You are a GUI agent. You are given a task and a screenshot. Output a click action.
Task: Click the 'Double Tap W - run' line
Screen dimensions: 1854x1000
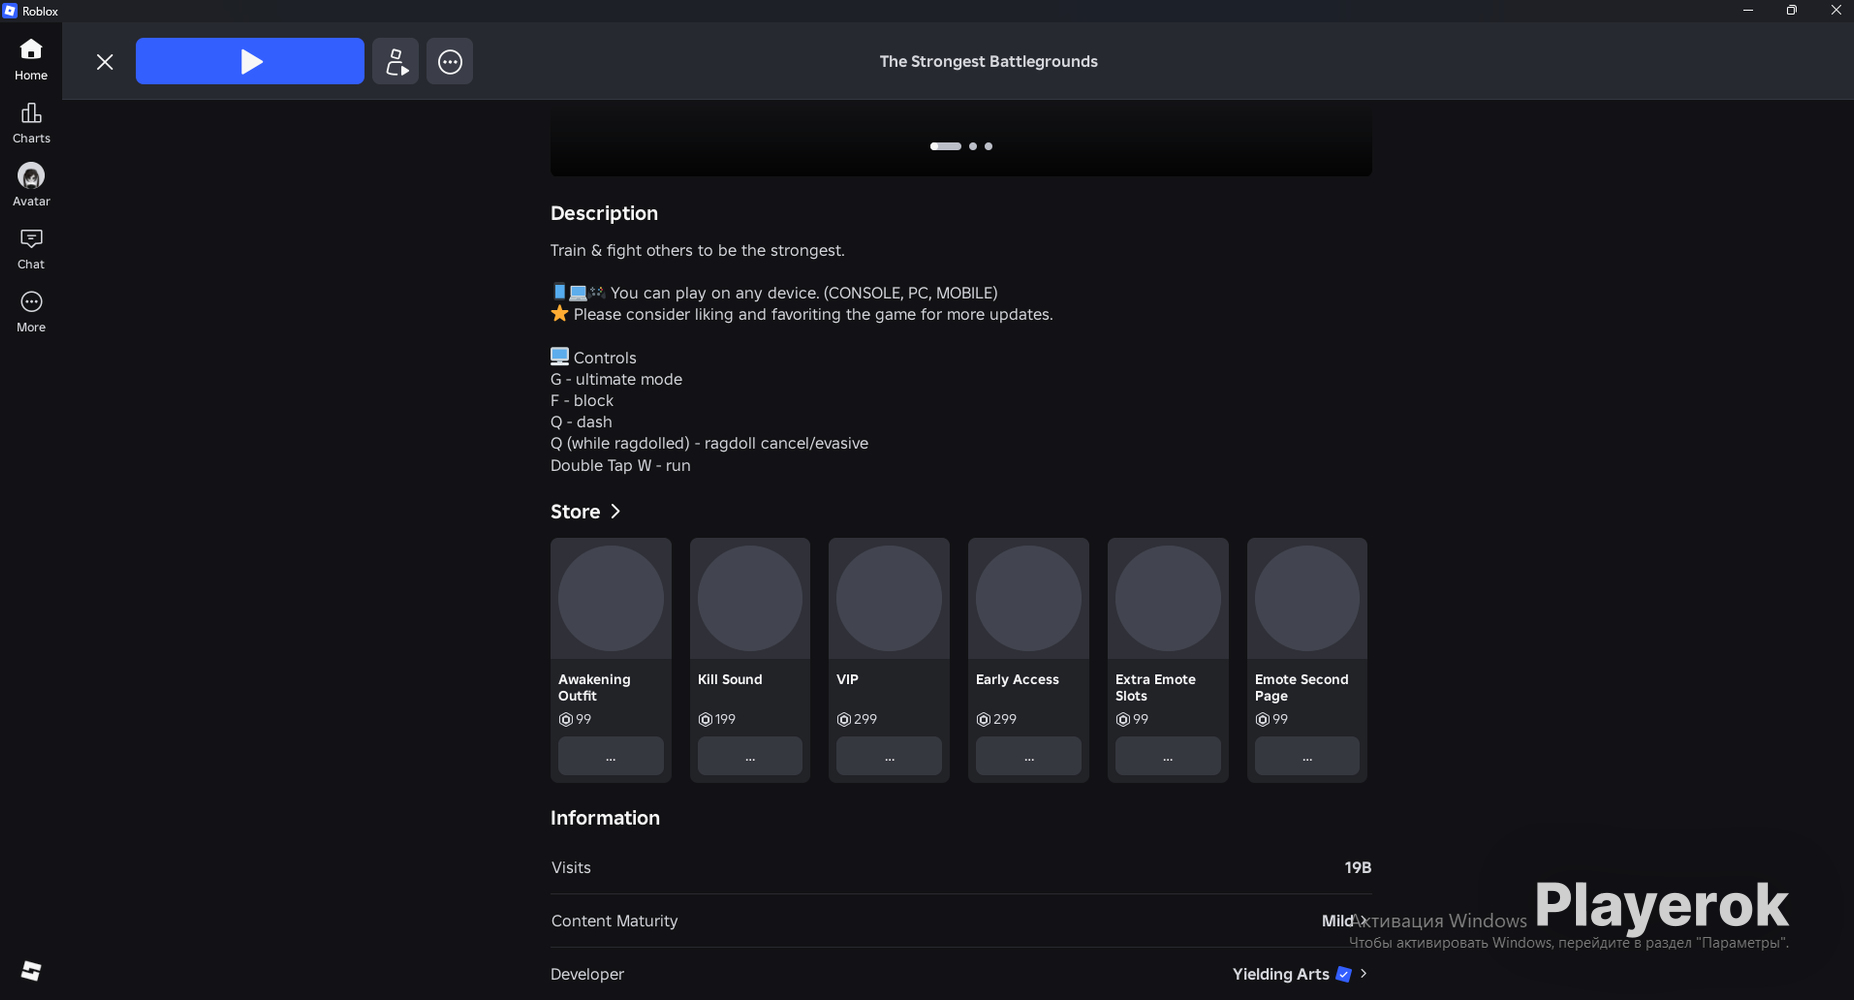[x=620, y=465]
